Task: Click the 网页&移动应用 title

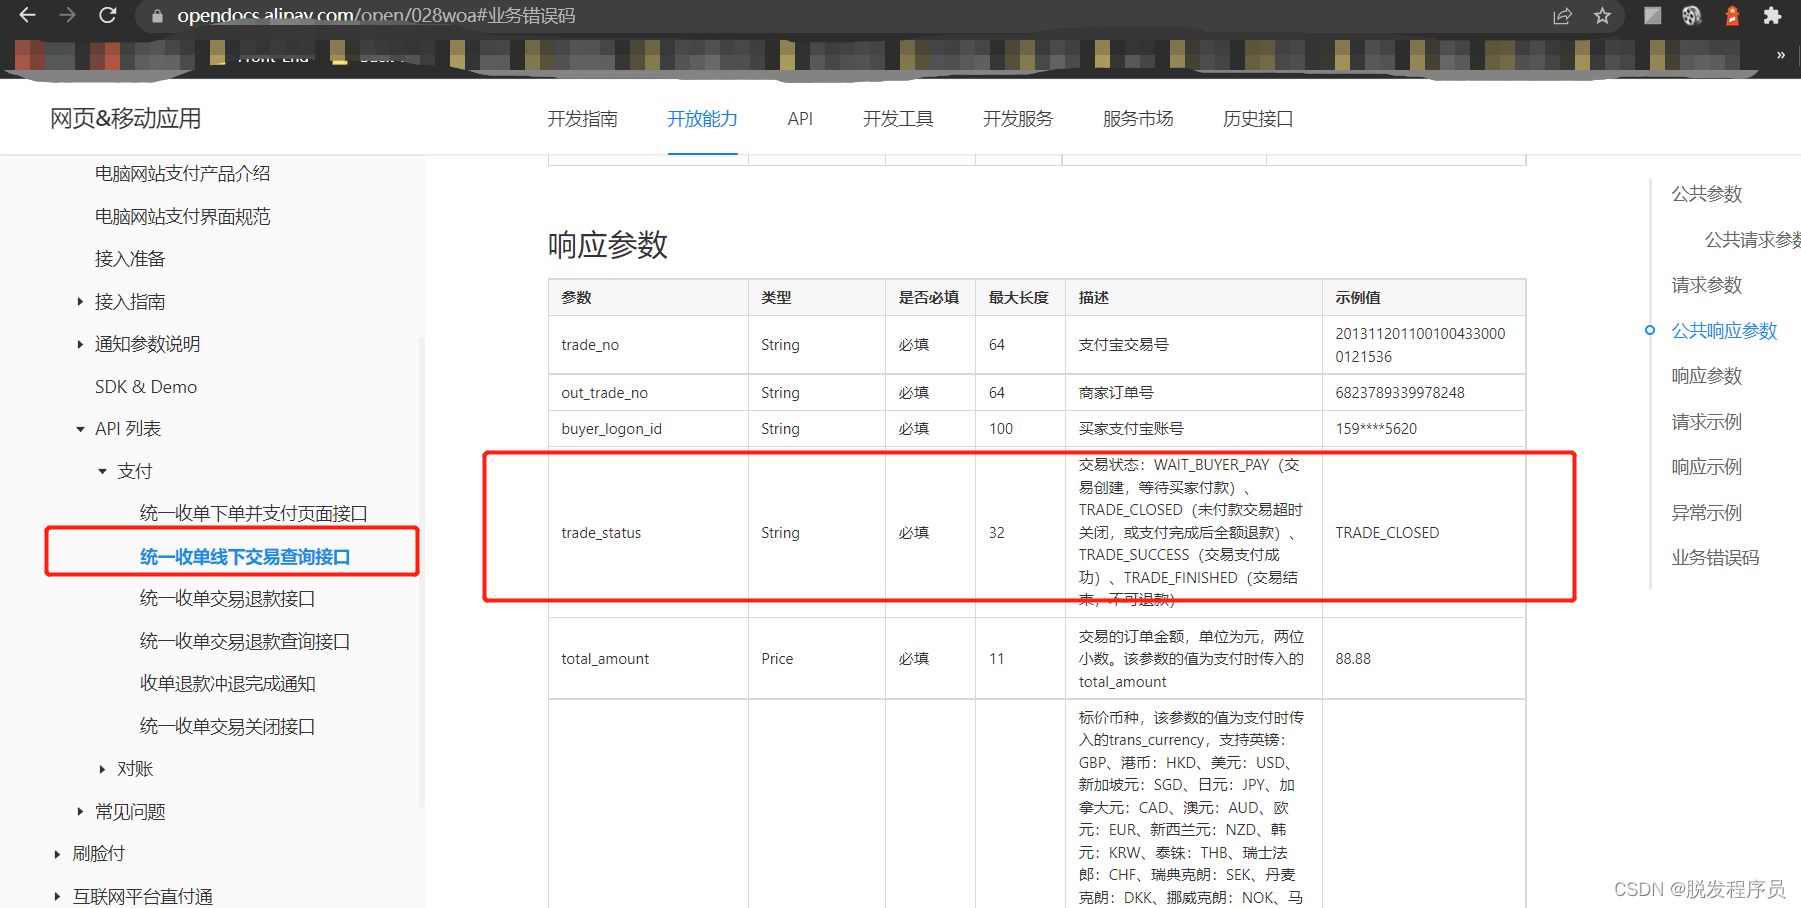Action: 126,119
